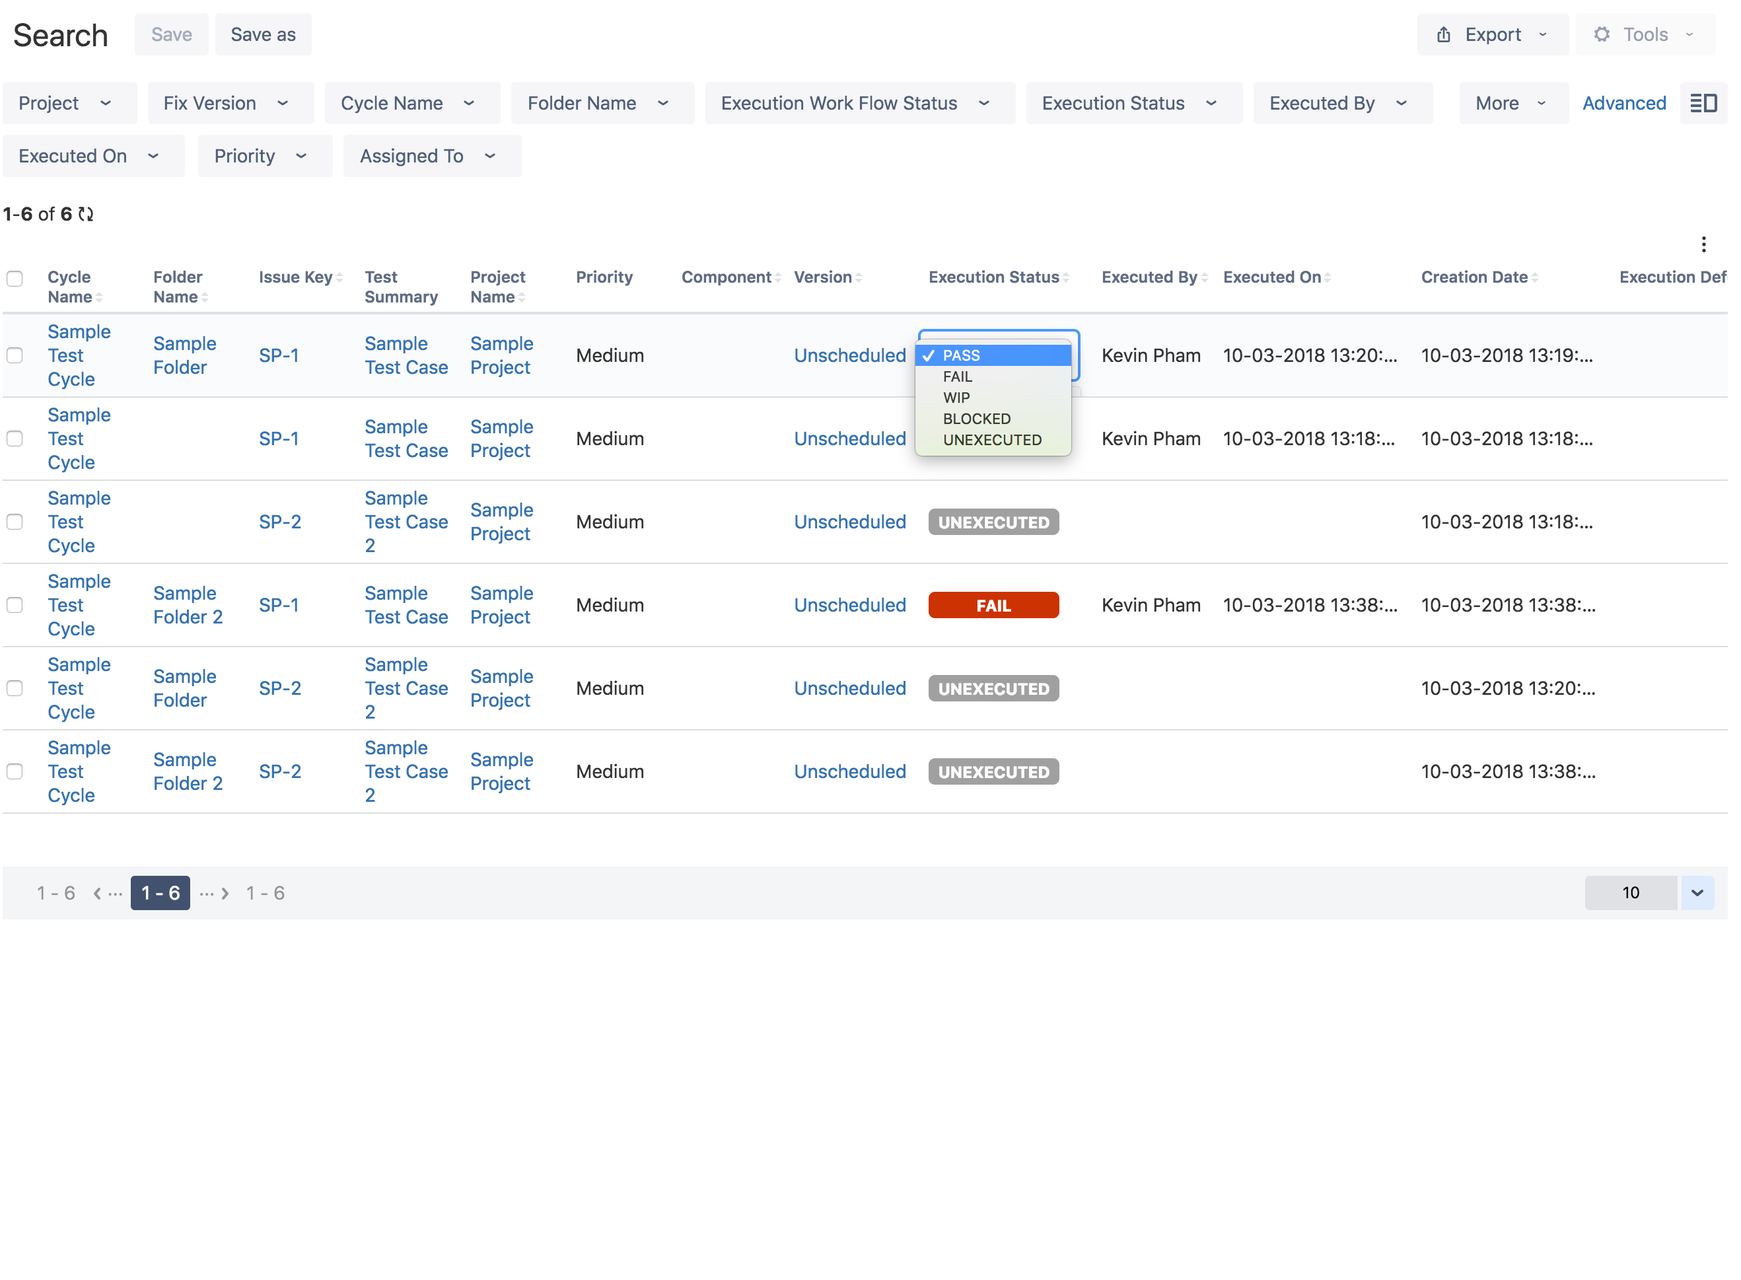Click the last page 1 - 6 label
Viewport: 1741px width, 1280px height.
[x=265, y=893]
